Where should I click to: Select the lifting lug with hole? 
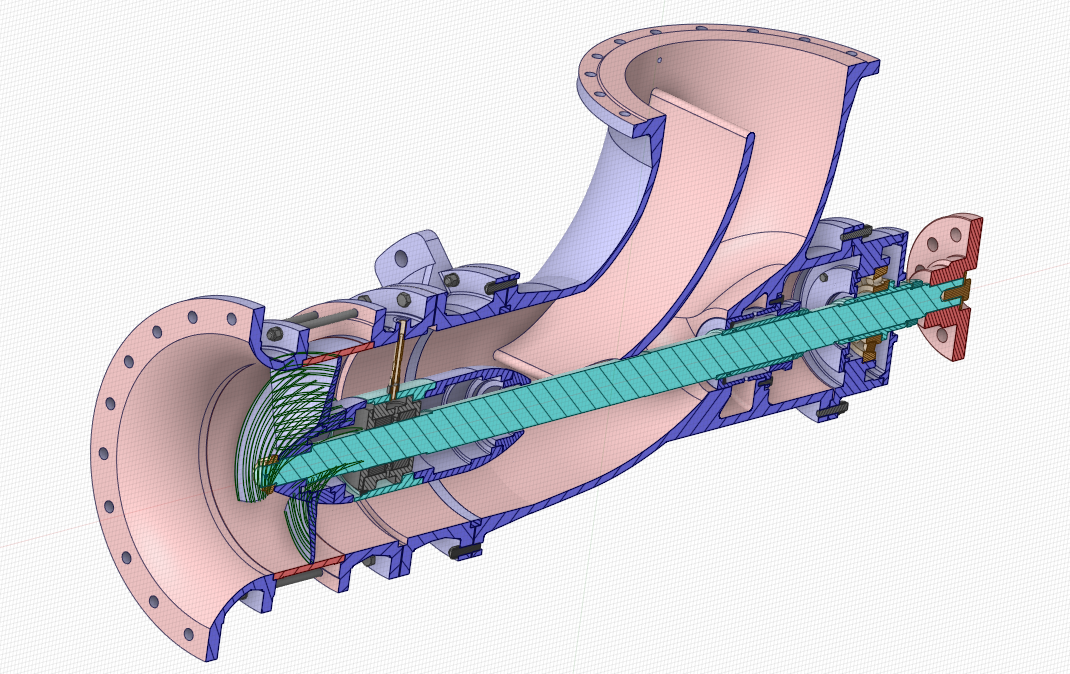tap(407, 257)
